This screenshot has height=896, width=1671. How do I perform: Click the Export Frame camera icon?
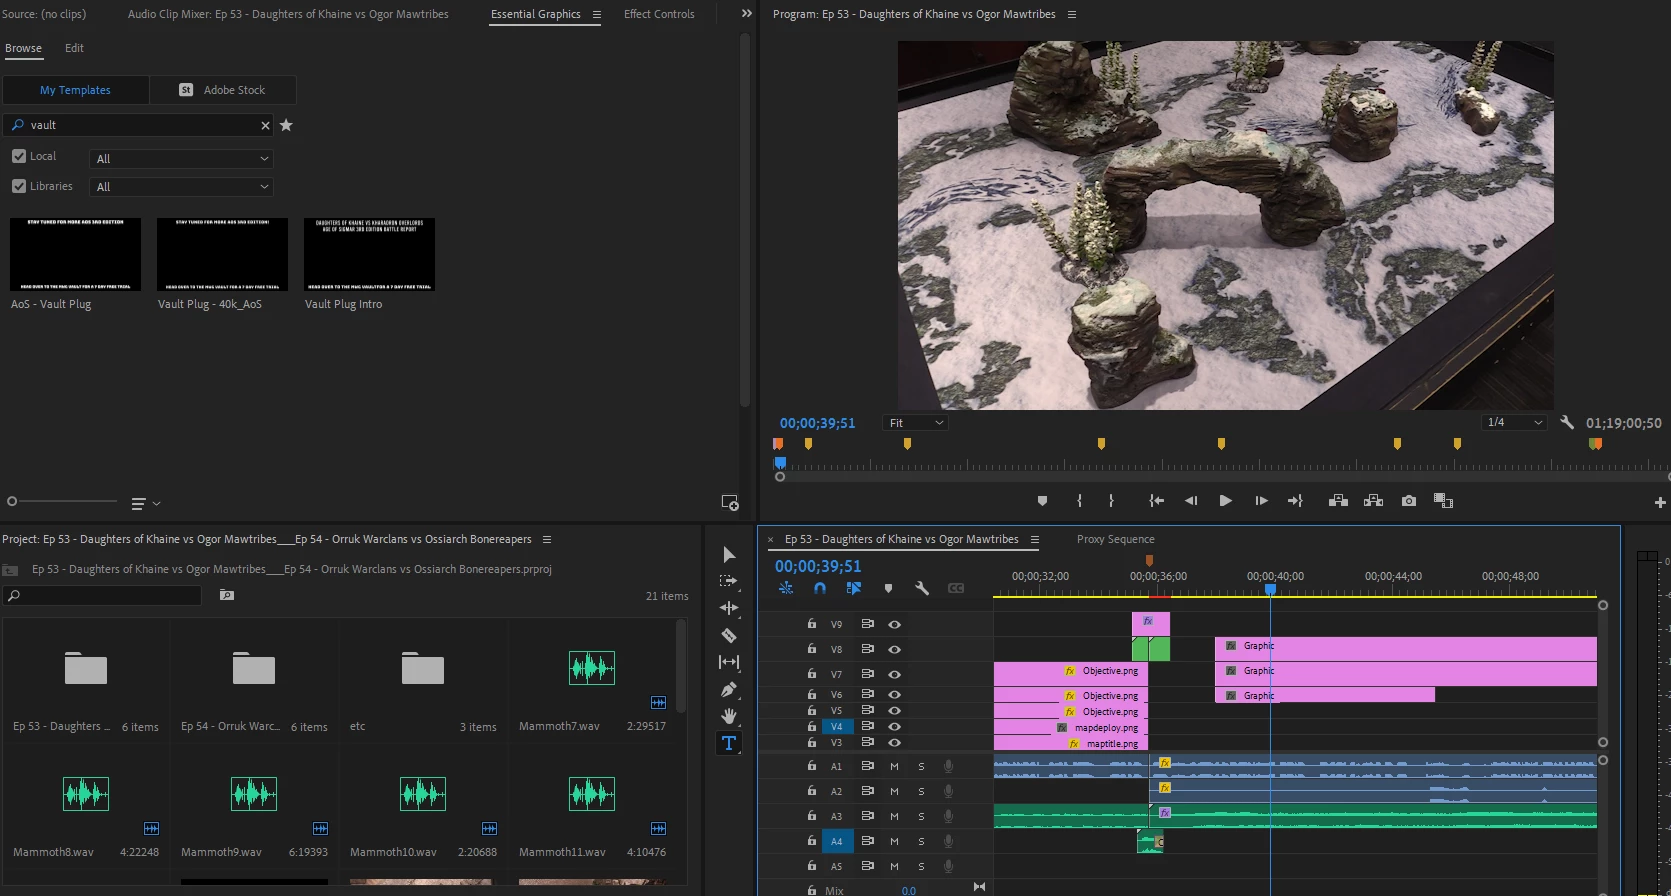1409,501
